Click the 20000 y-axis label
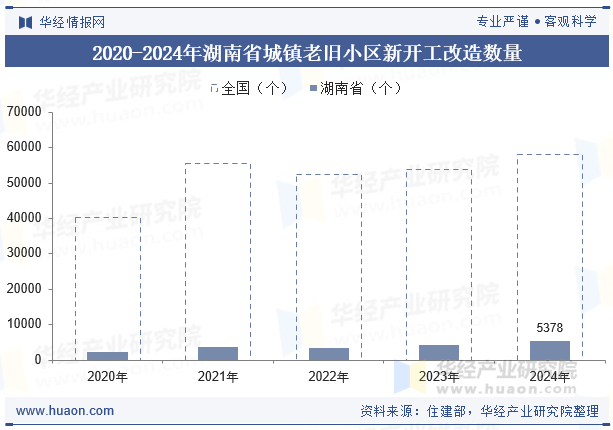Viewport: 613px width, 430px height. [x=24, y=288]
